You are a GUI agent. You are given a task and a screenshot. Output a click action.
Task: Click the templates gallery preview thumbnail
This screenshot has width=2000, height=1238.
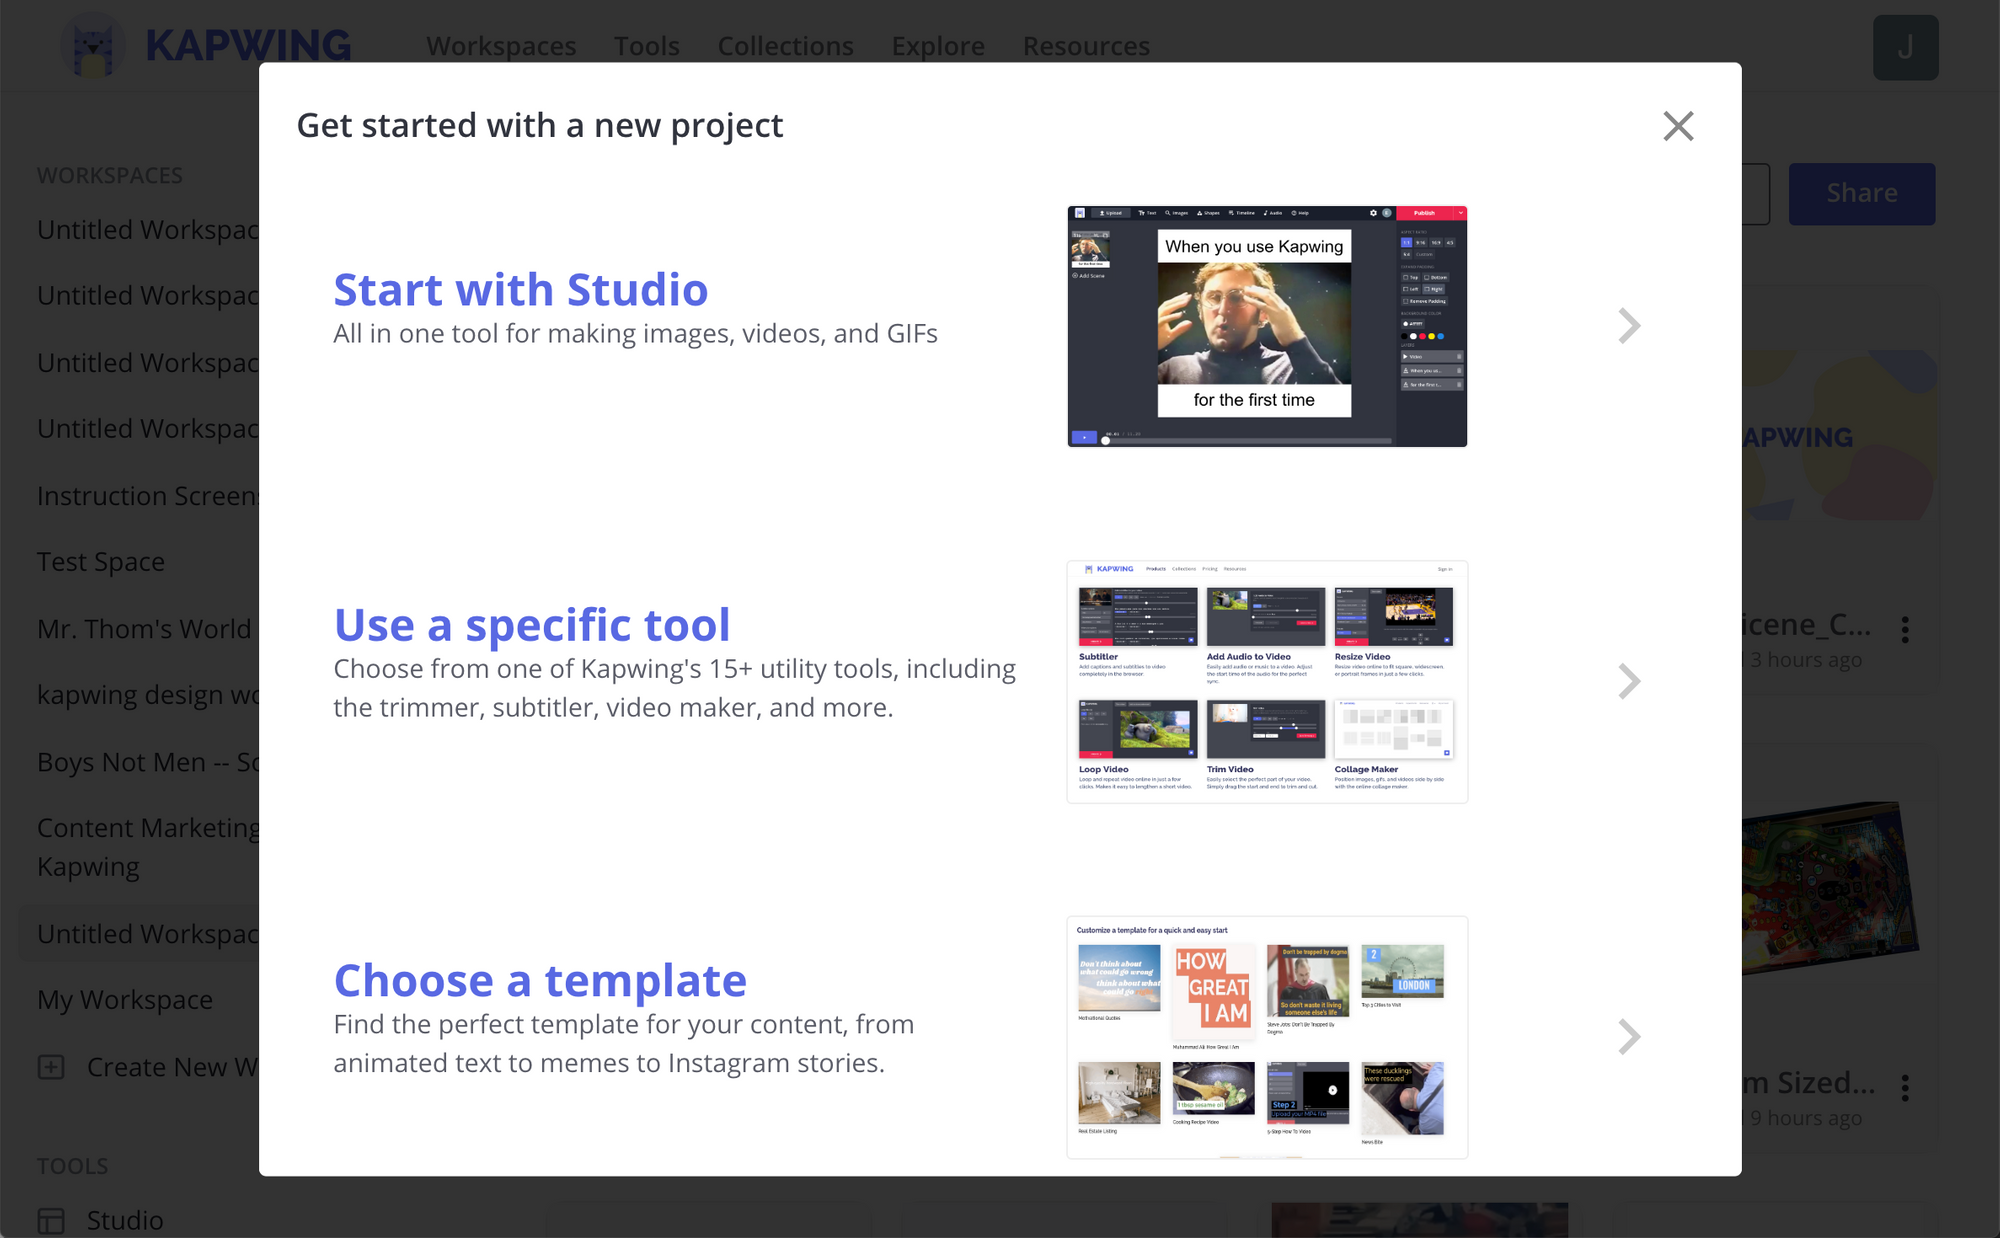coord(1266,1037)
